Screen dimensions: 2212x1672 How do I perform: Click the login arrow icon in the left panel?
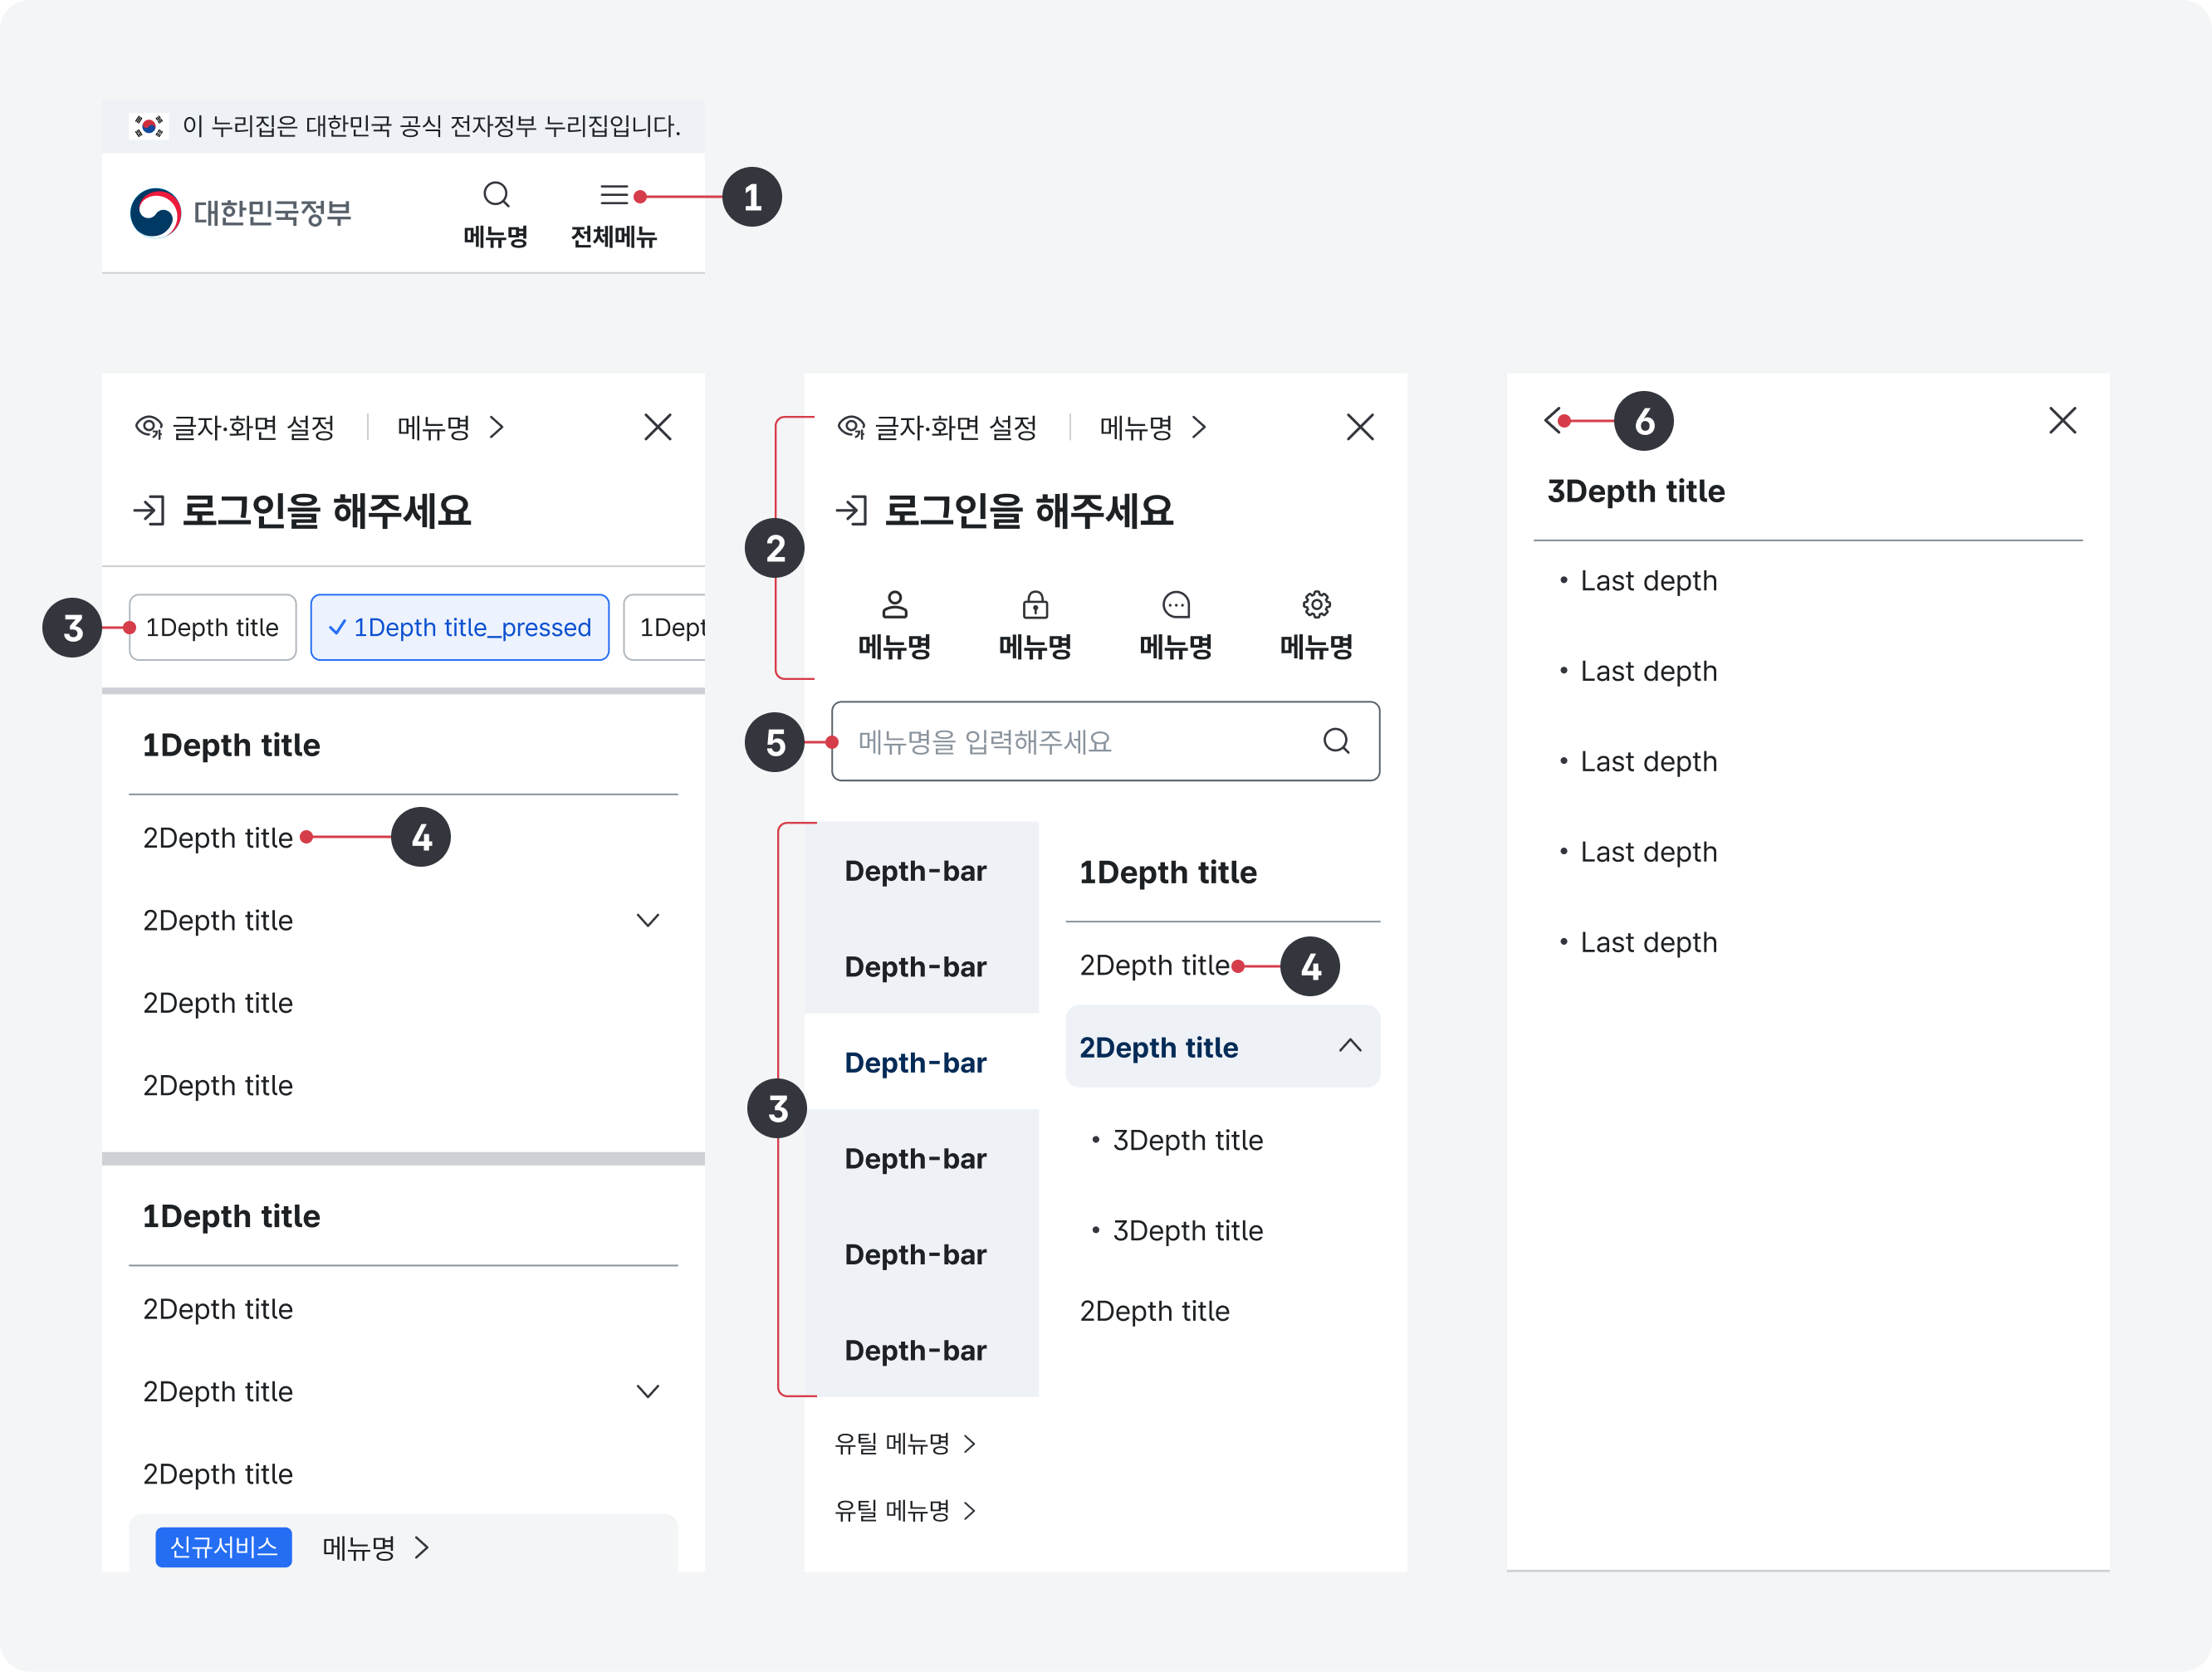tap(149, 511)
